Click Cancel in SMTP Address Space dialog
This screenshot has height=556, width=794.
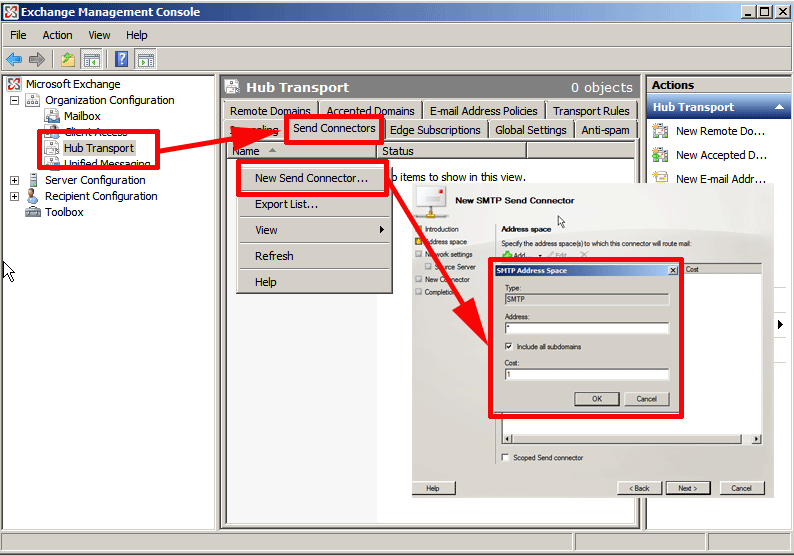[647, 399]
